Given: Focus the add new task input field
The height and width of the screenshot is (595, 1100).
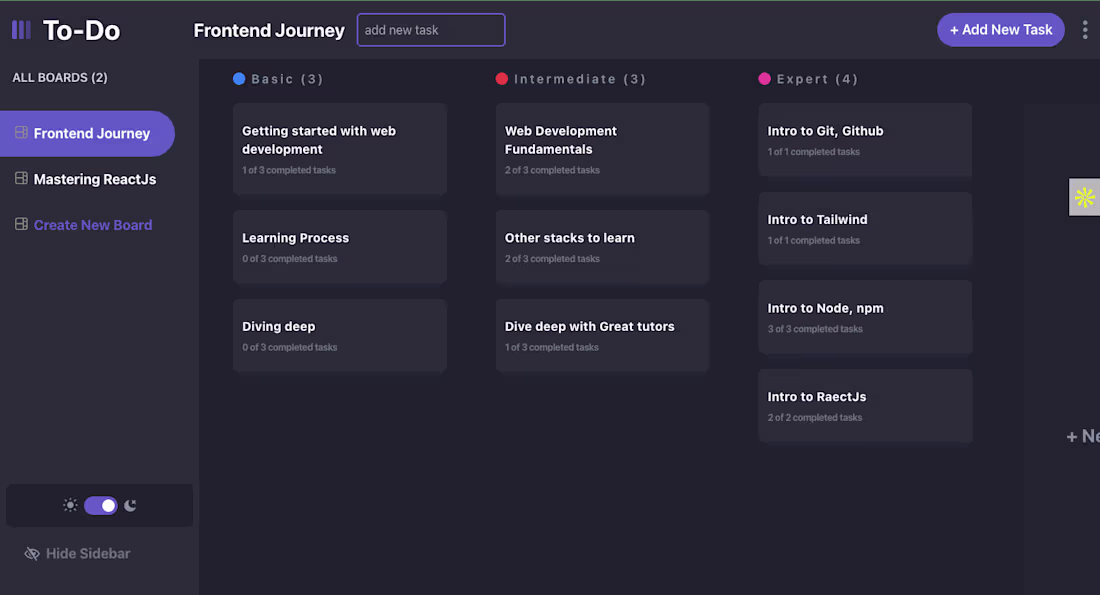Looking at the screenshot, I should coord(431,30).
